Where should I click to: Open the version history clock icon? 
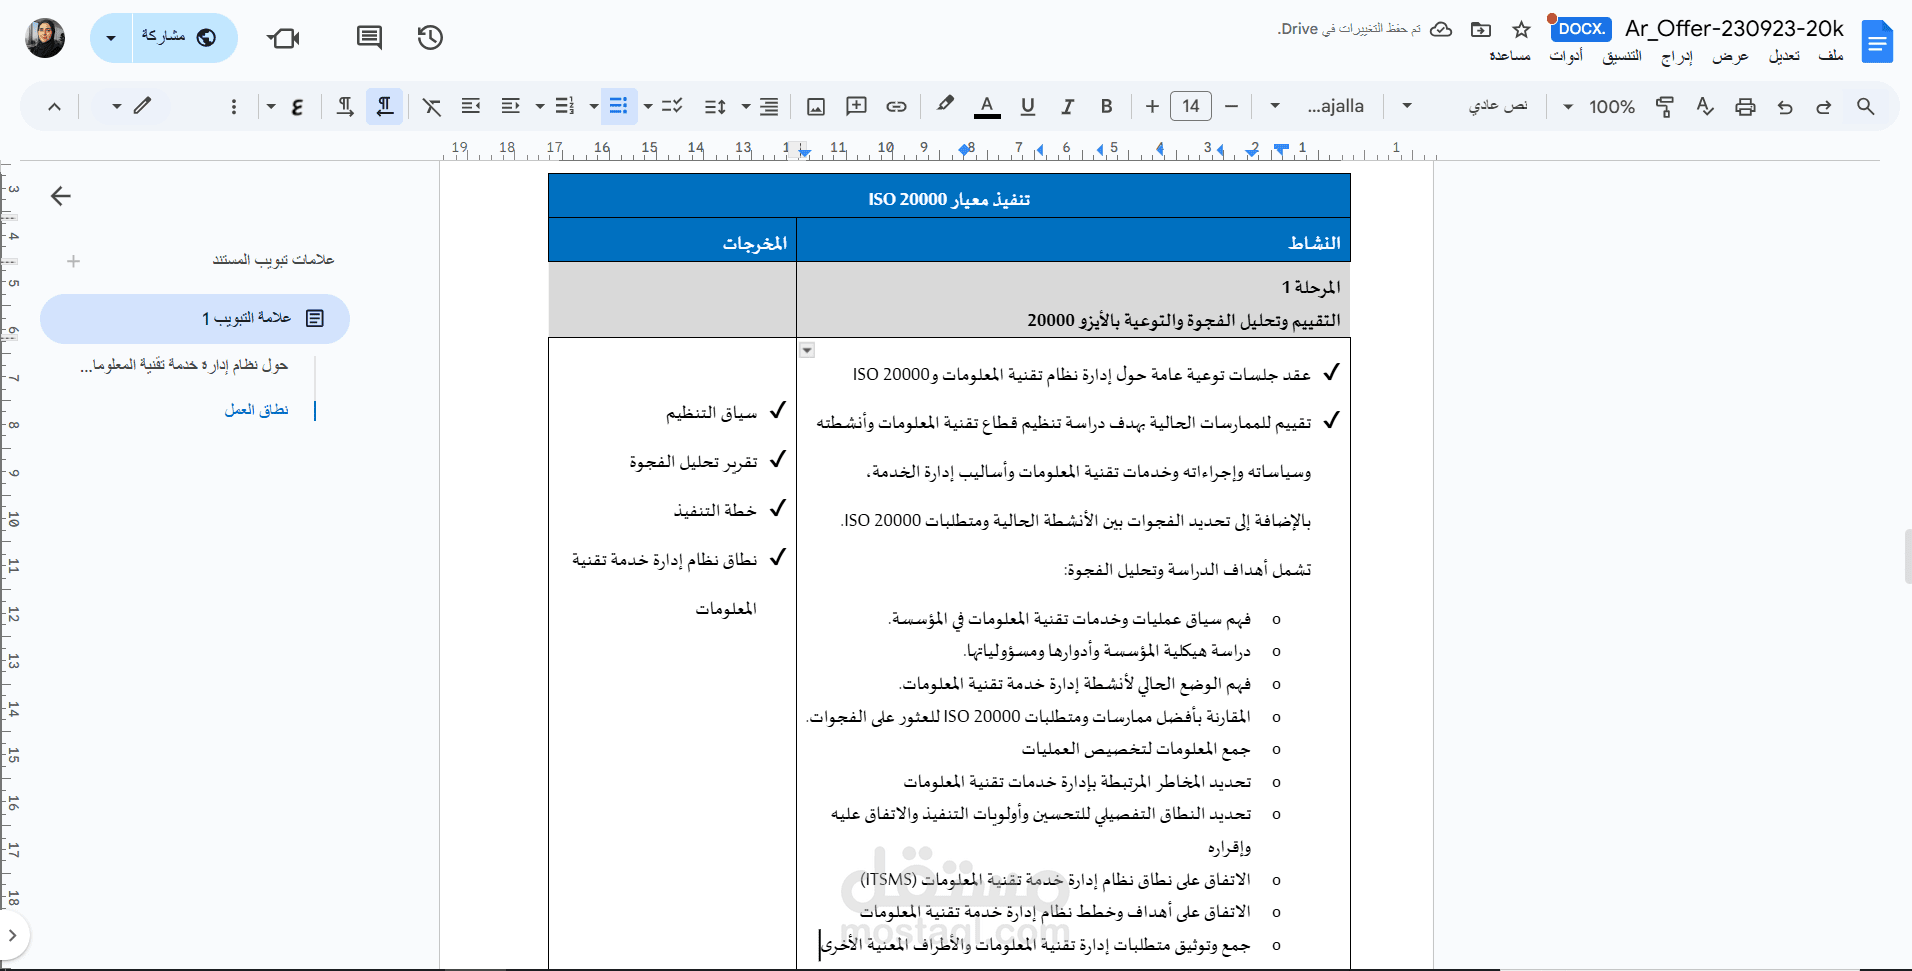(x=430, y=38)
